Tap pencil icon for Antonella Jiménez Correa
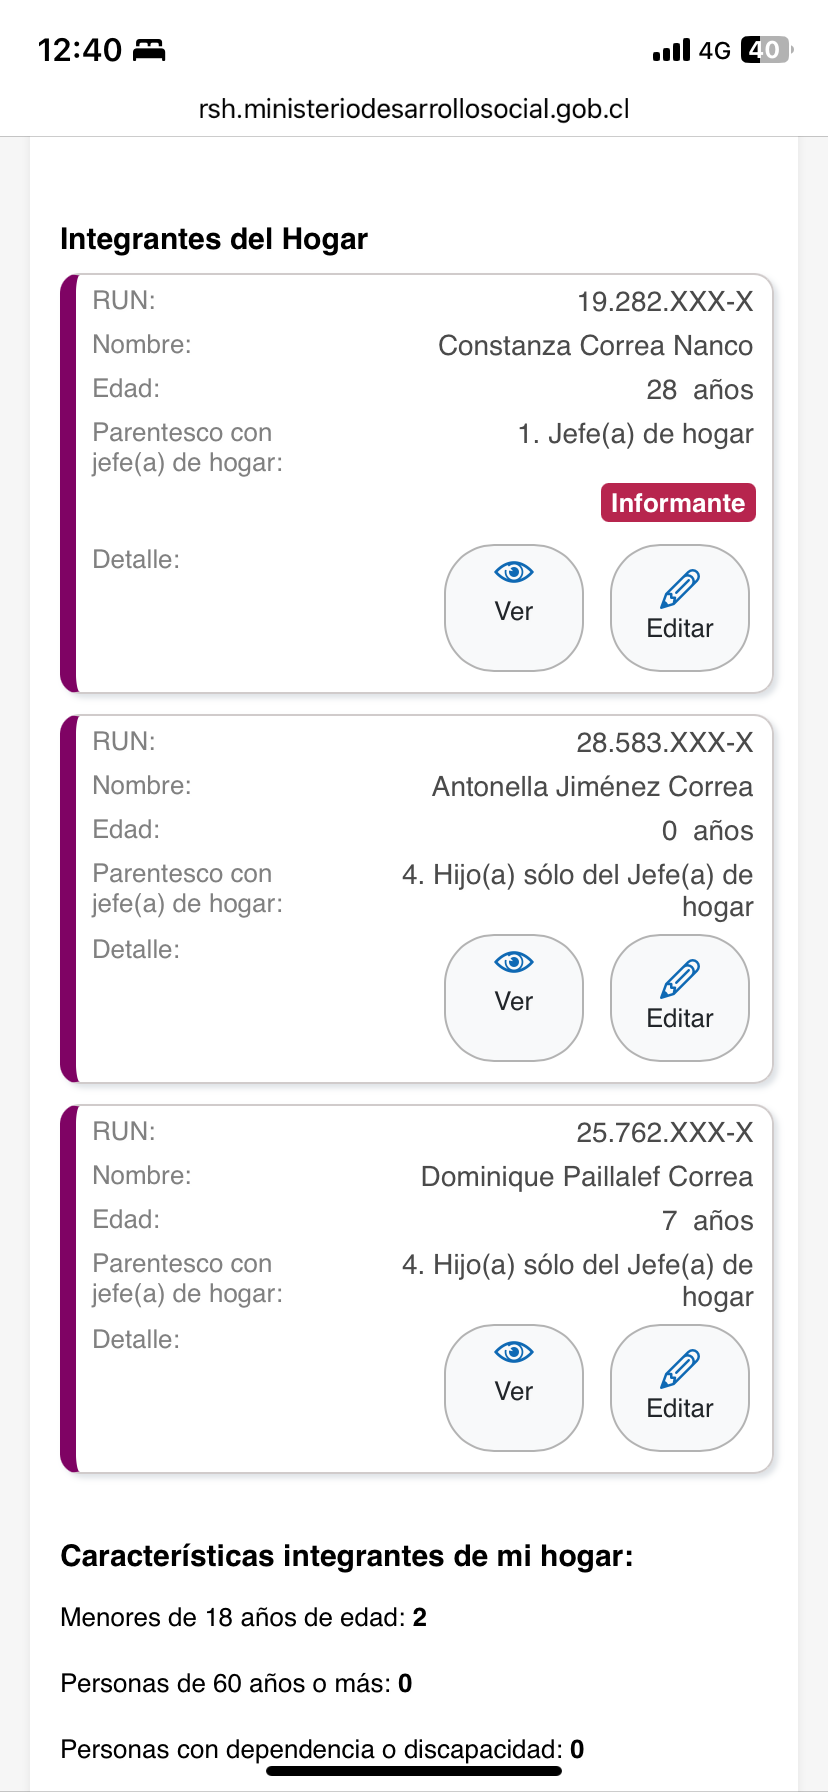This screenshot has height=1792, width=828. coord(680,979)
